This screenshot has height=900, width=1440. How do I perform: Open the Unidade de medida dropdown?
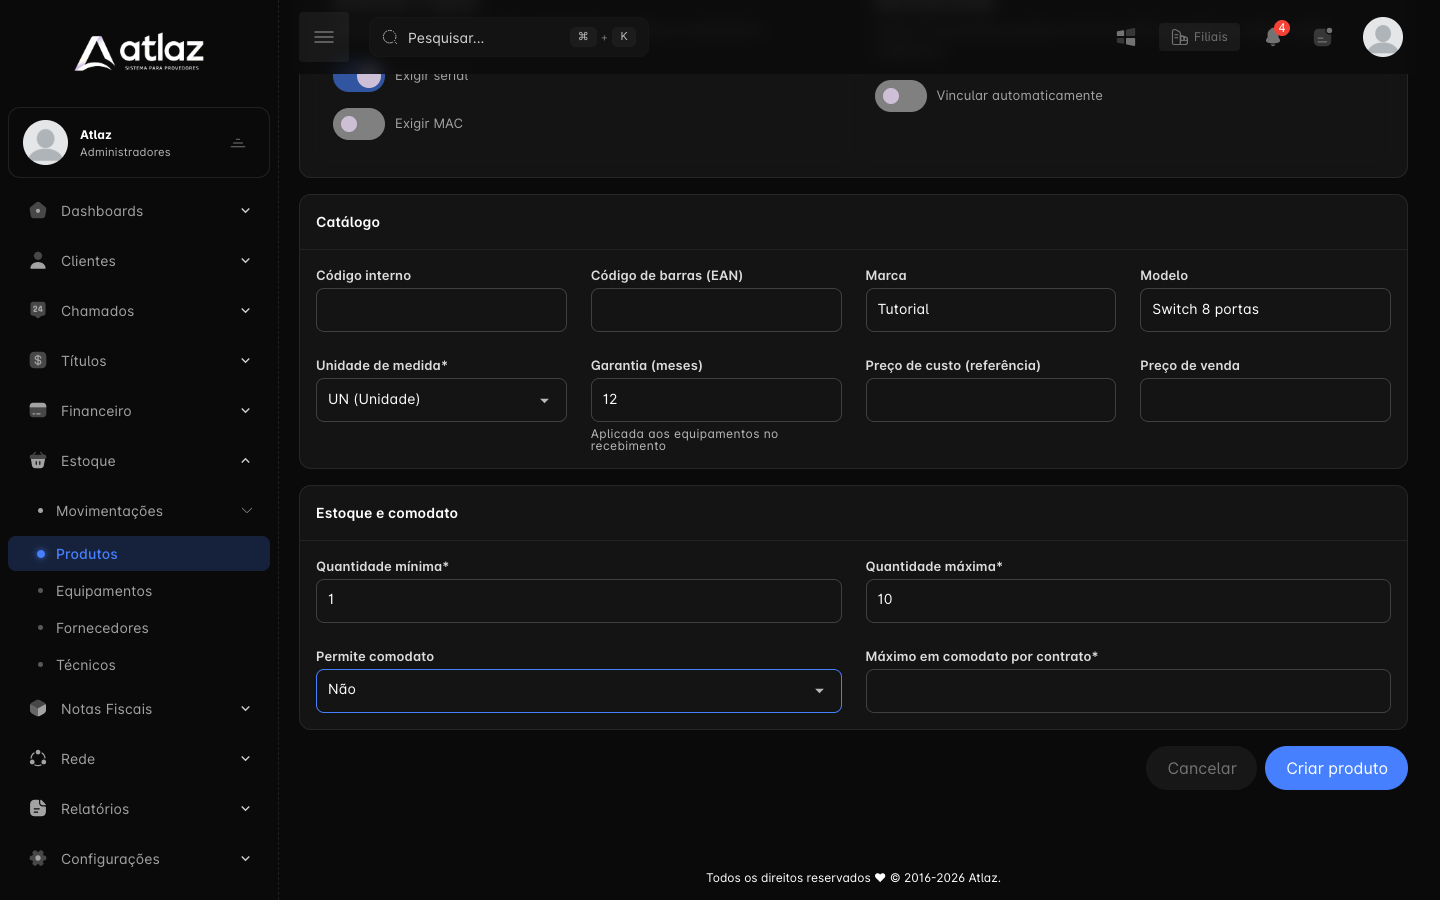click(x=441, y=400)
